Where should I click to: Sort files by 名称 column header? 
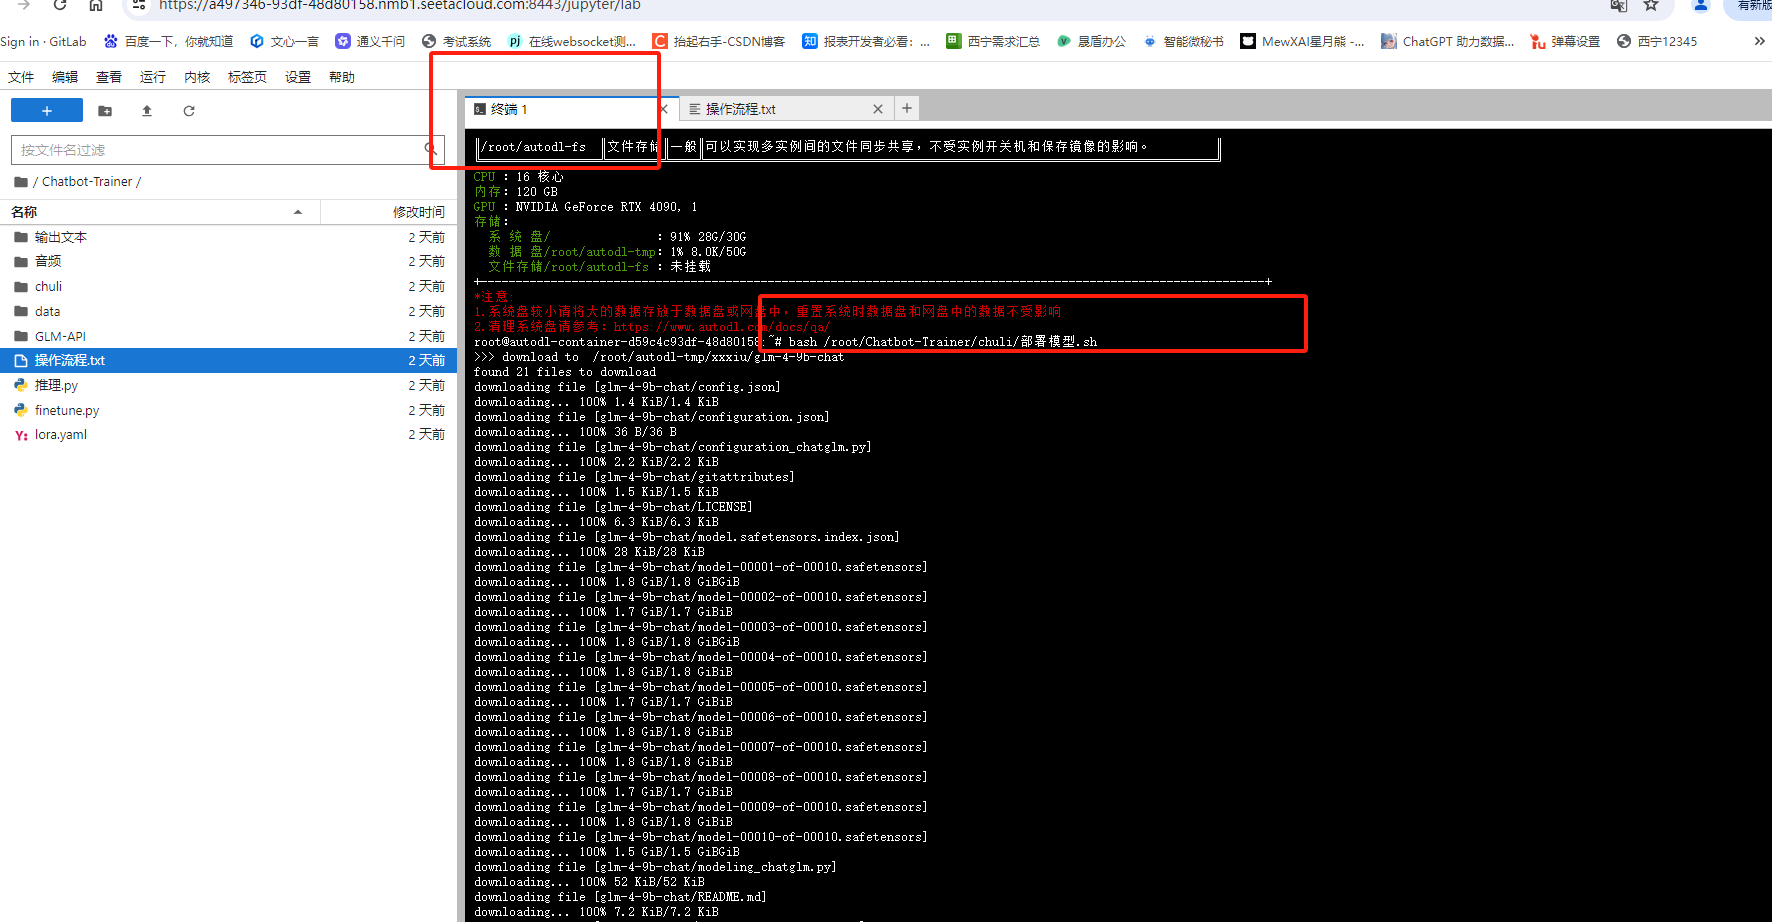160,212
